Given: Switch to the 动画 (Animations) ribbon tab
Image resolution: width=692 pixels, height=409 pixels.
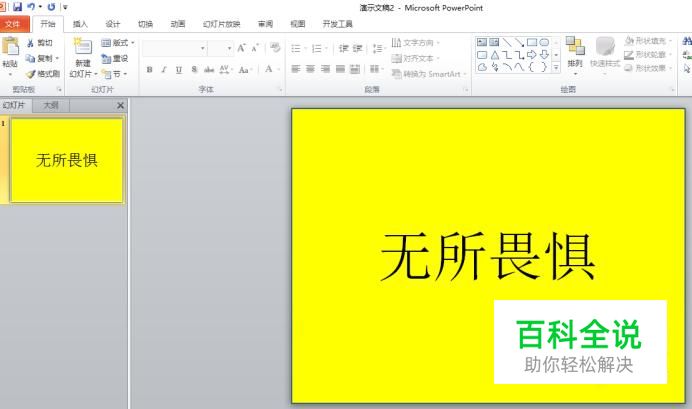Looking at the screenshot, I should (x=178, y=24).
